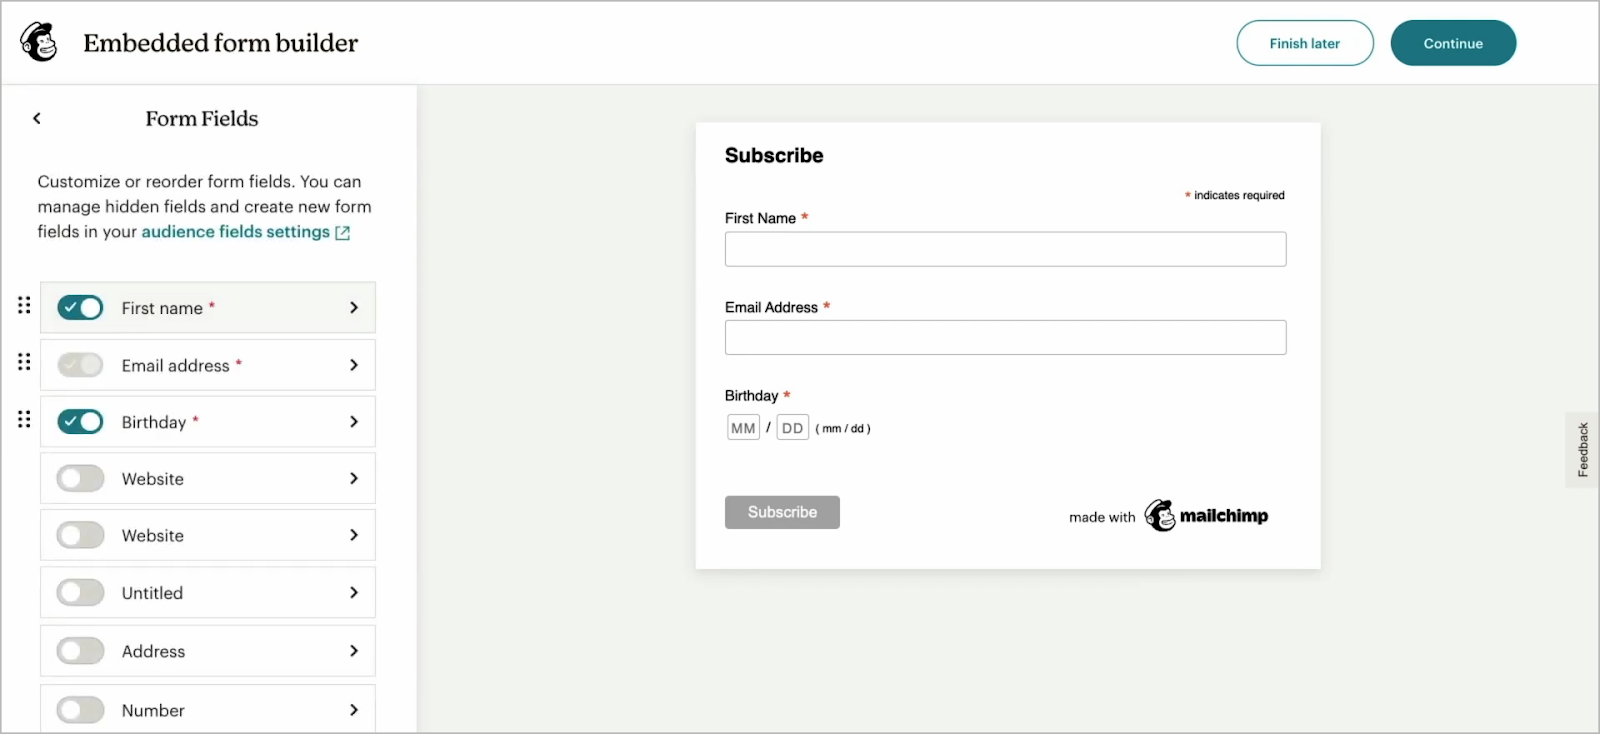Expand the Birthday field settings chevron
Screen dimensions: 1600x734
pos(353,421)
